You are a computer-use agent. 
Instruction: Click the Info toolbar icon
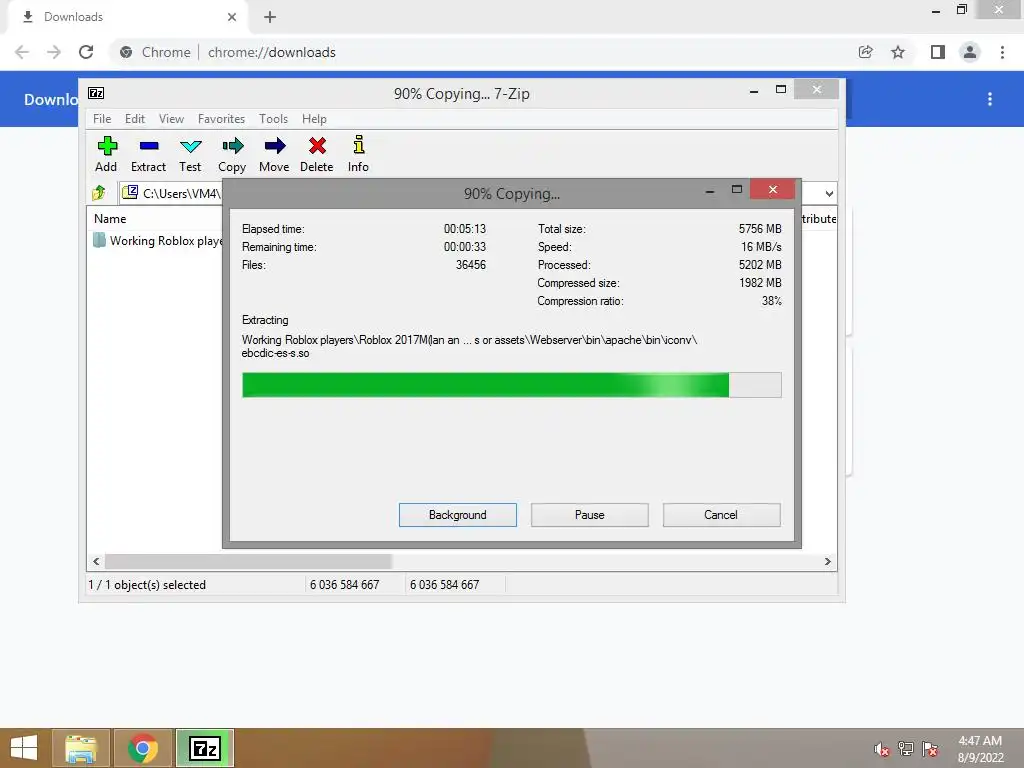(358, 155)
